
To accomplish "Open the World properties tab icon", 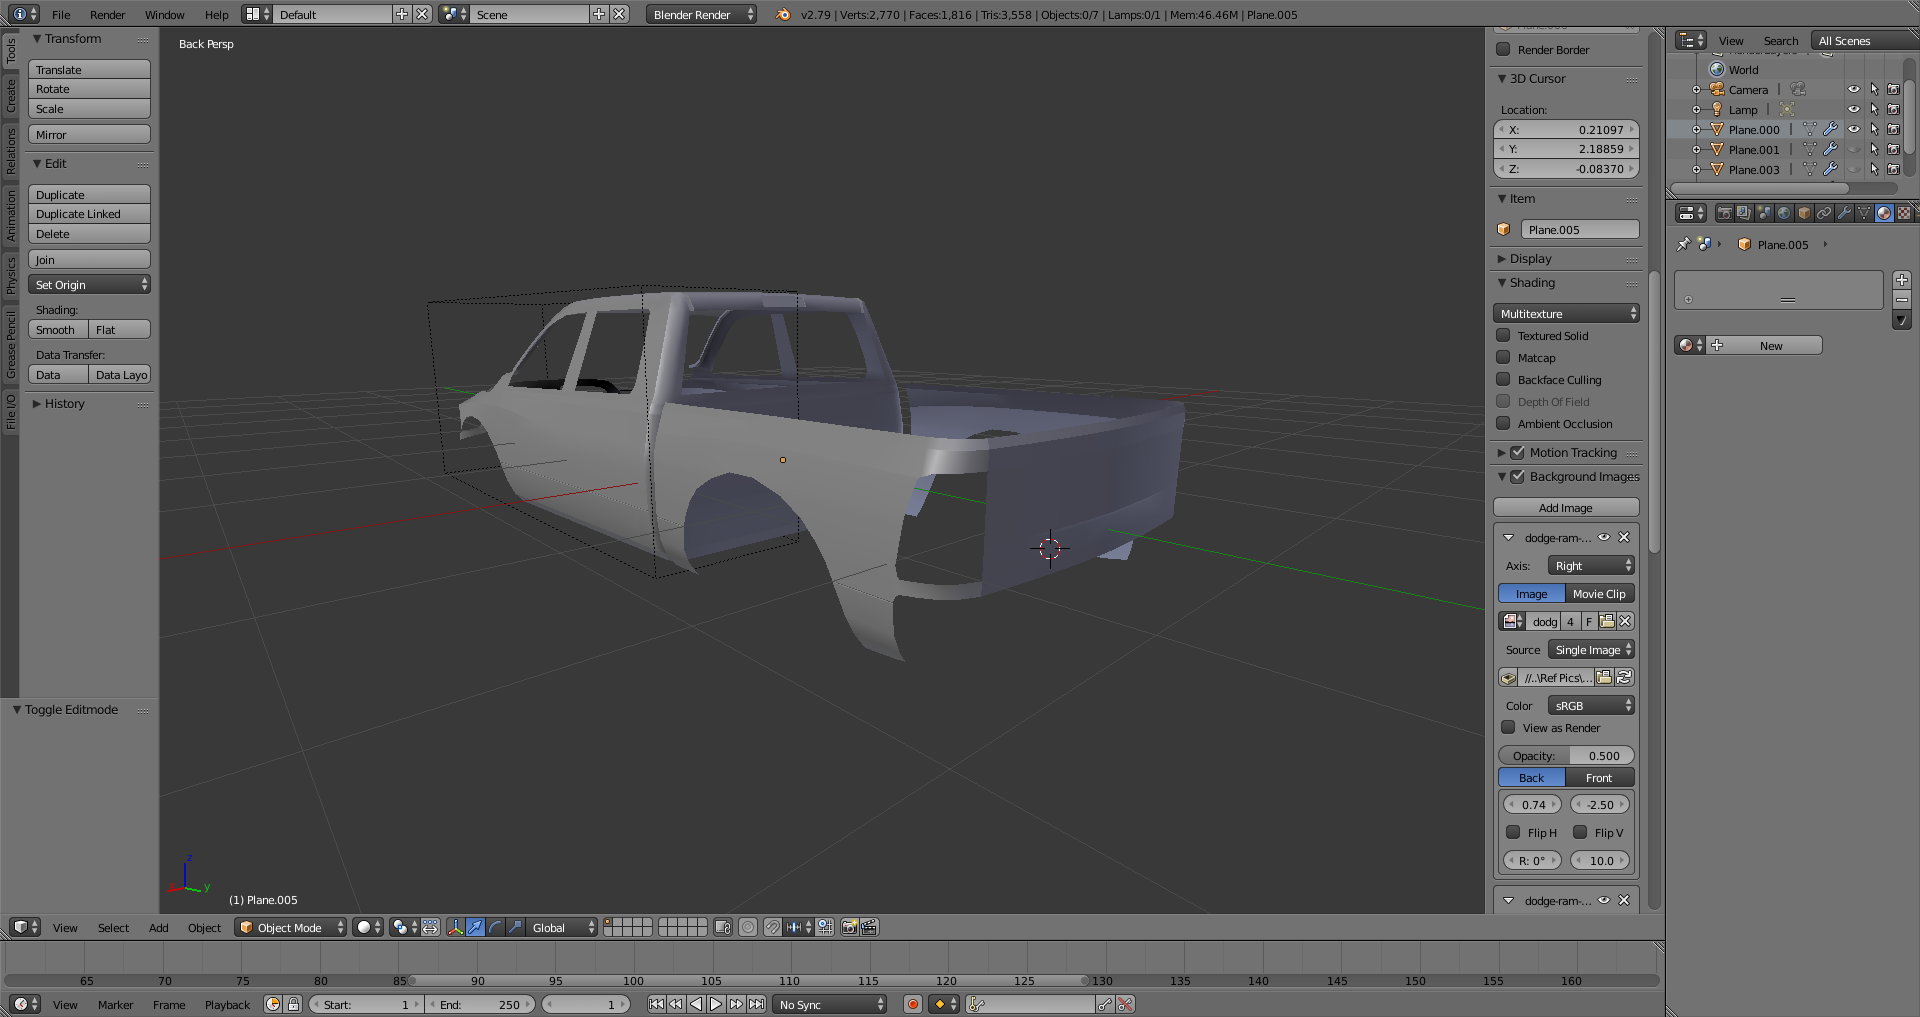I will [1784, 213].
